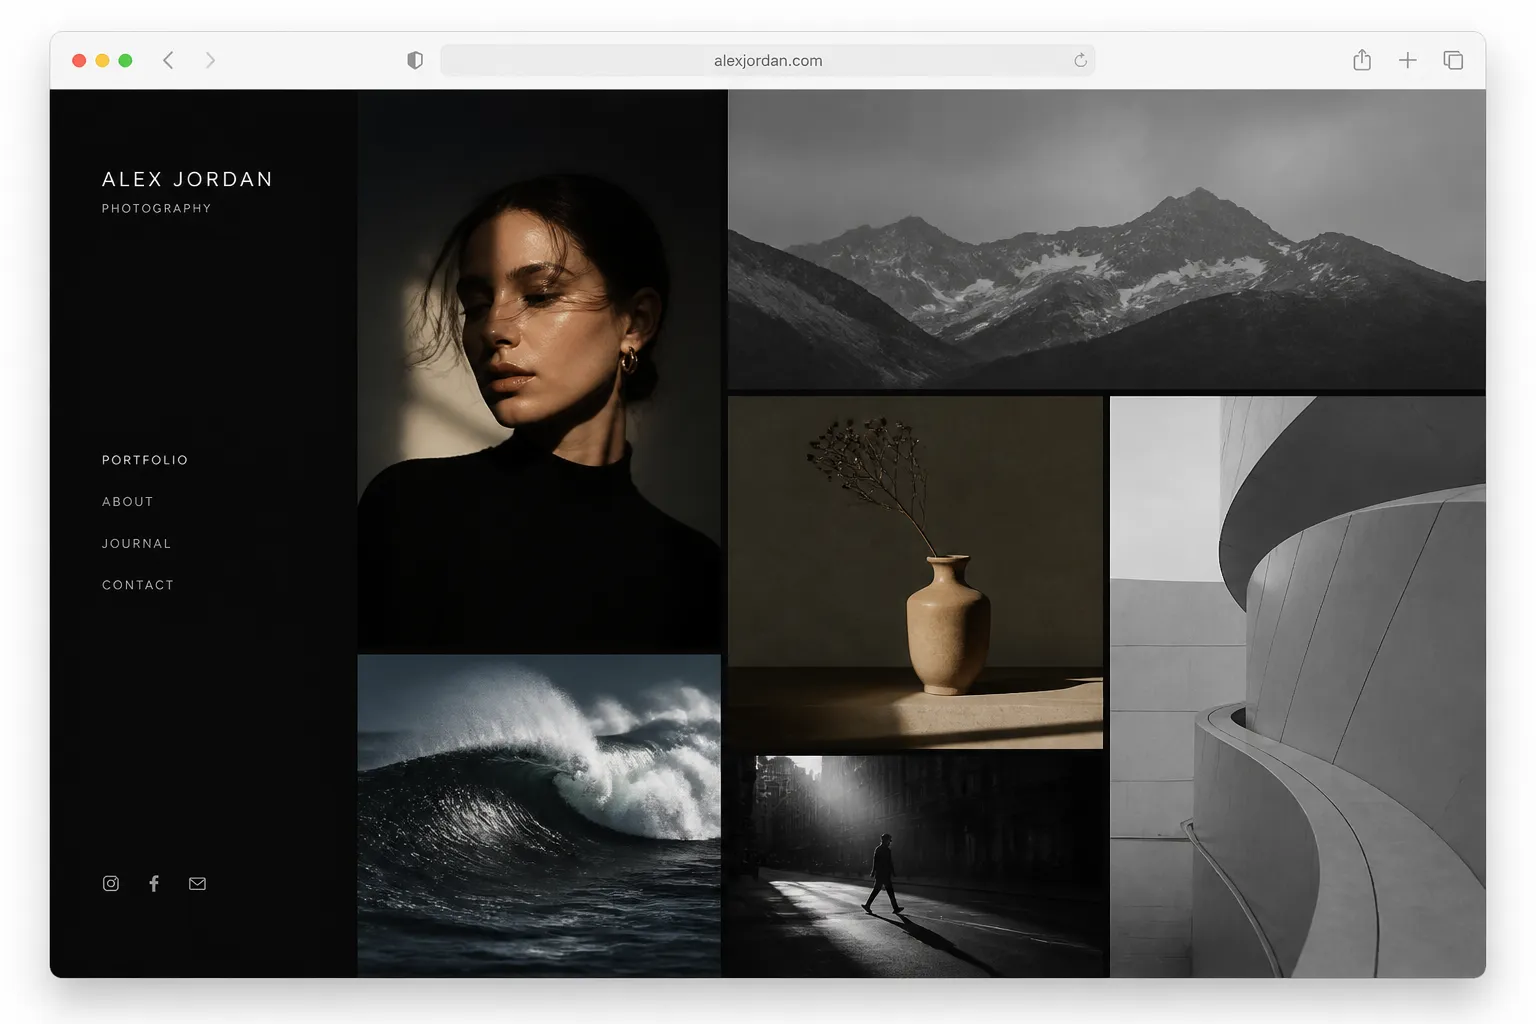Open the Instagram profile icon
The image size is (1536, 1024).
[111, 883]
